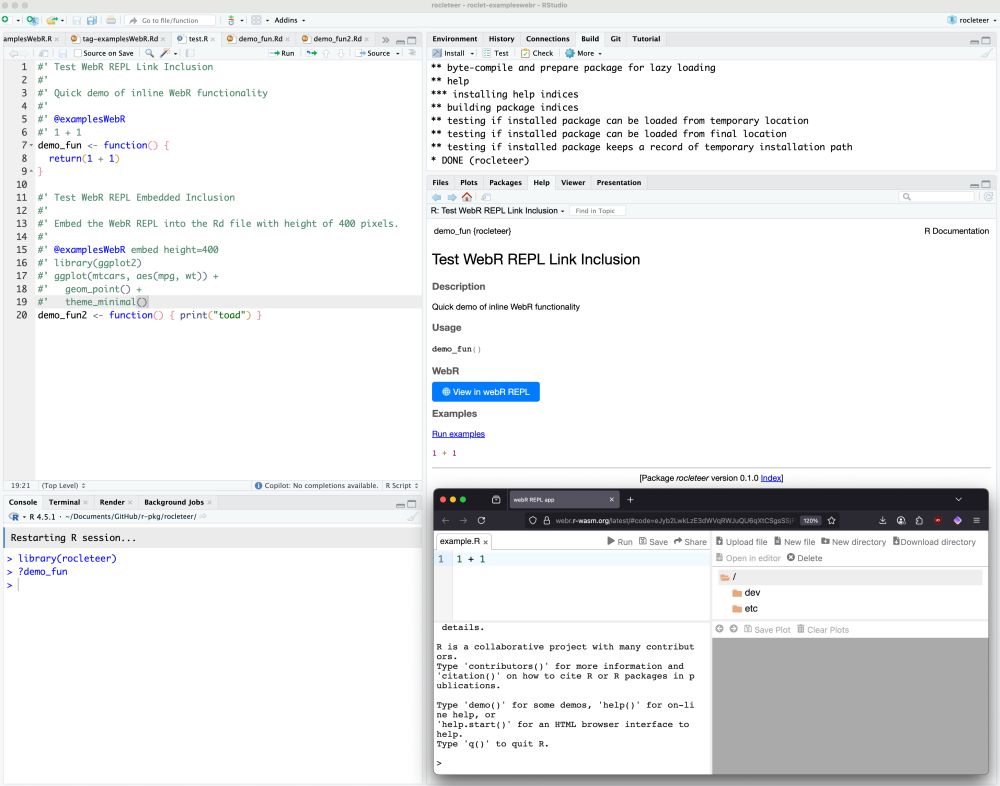Screen dimensions: 1000x786
Task: Click the Print icon in the main toolbar
Action: pos(110,20)
